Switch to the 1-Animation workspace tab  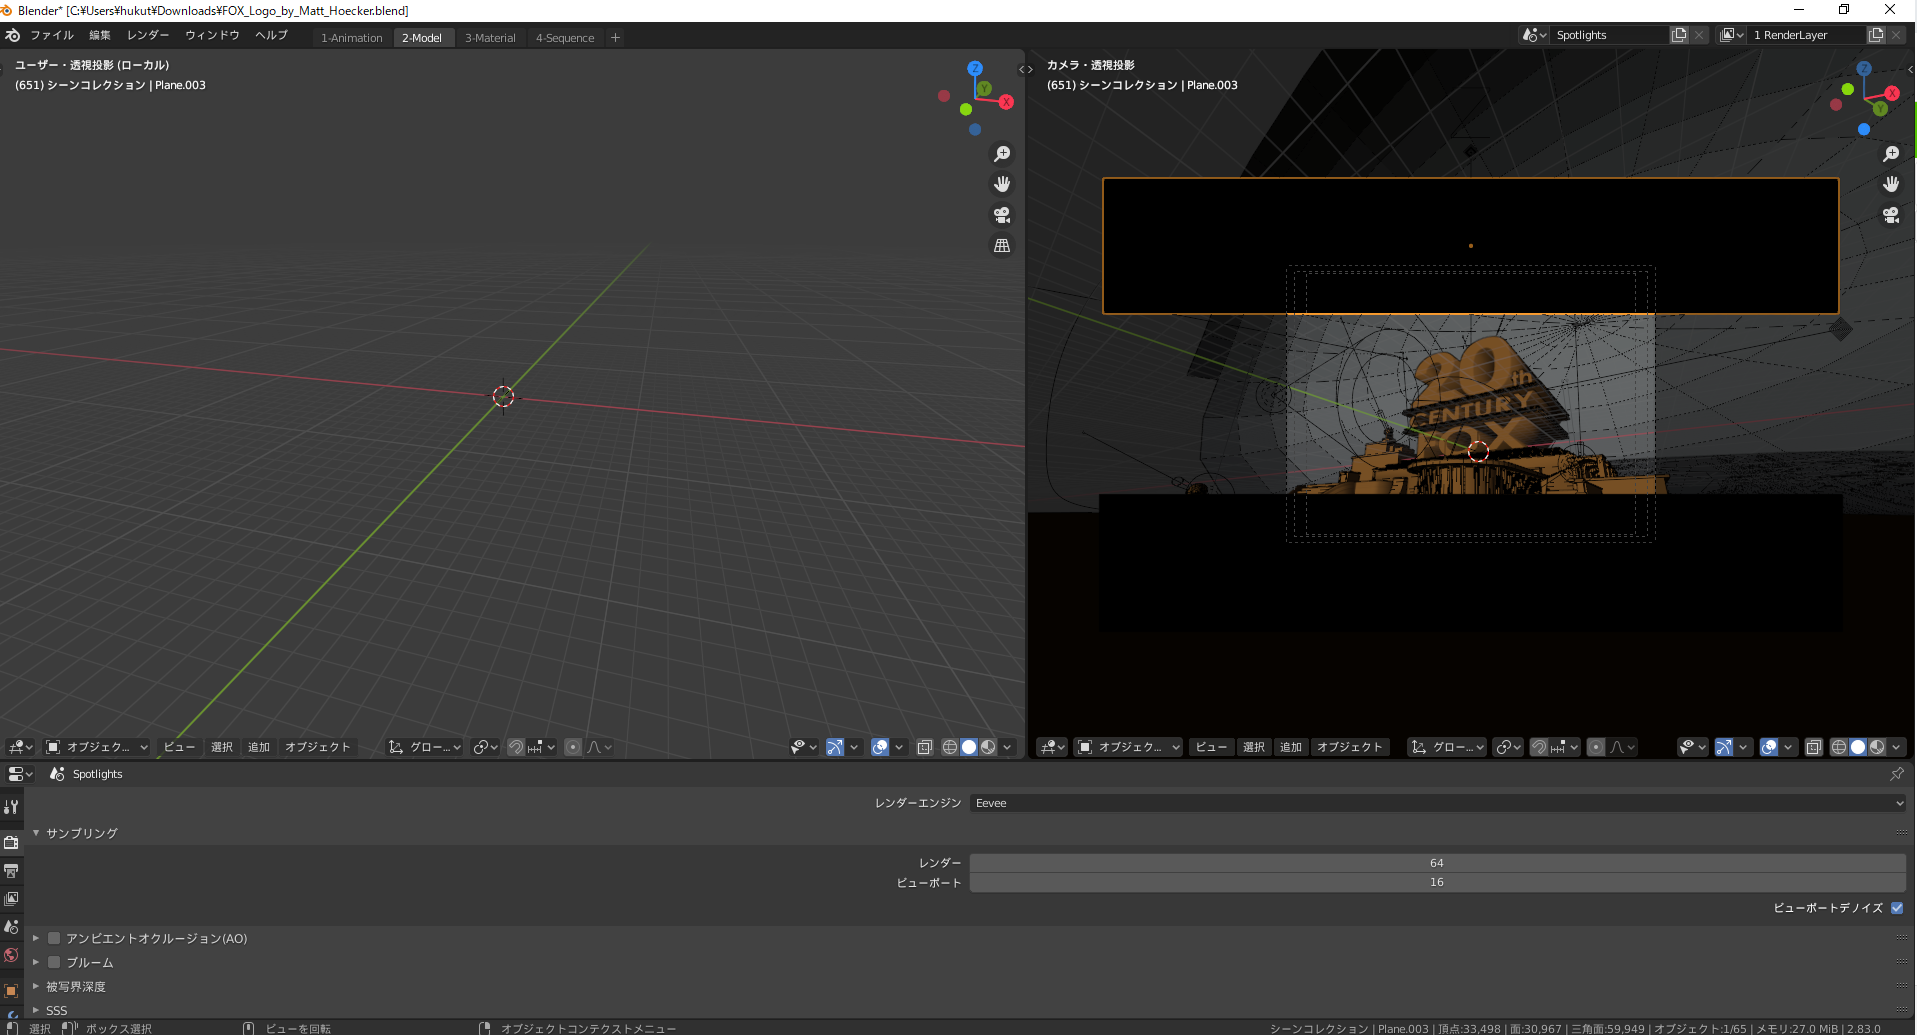(x=352, y=38)
